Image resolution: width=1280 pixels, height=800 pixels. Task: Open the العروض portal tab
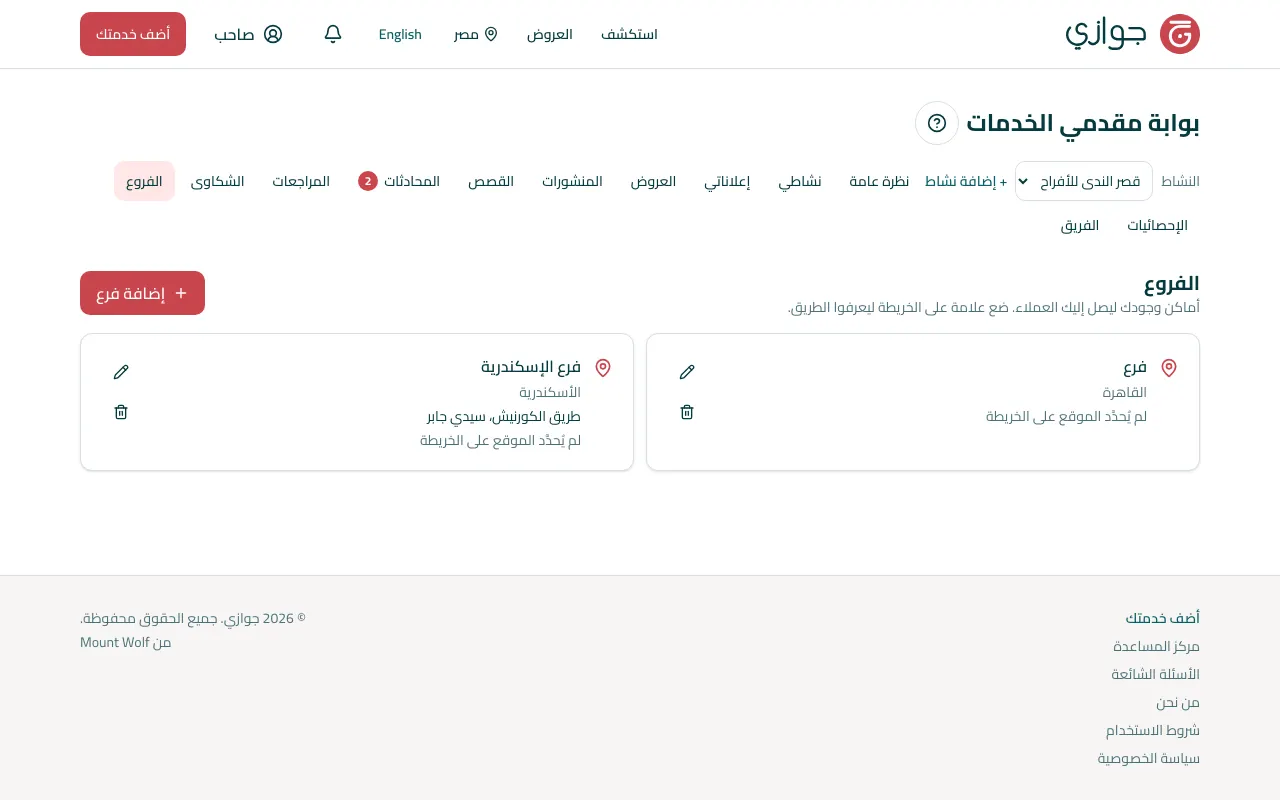point(653,181)
